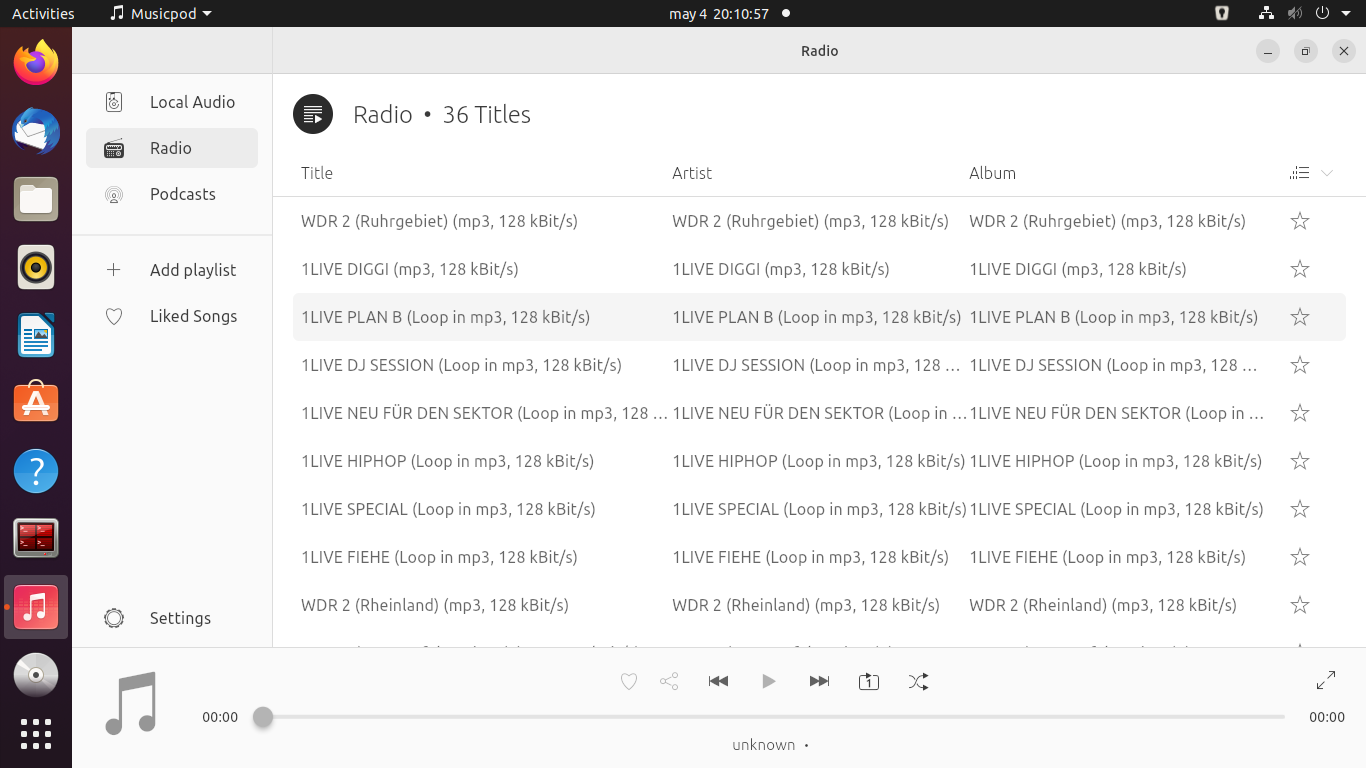Click the share icon in player

(669, 682)
